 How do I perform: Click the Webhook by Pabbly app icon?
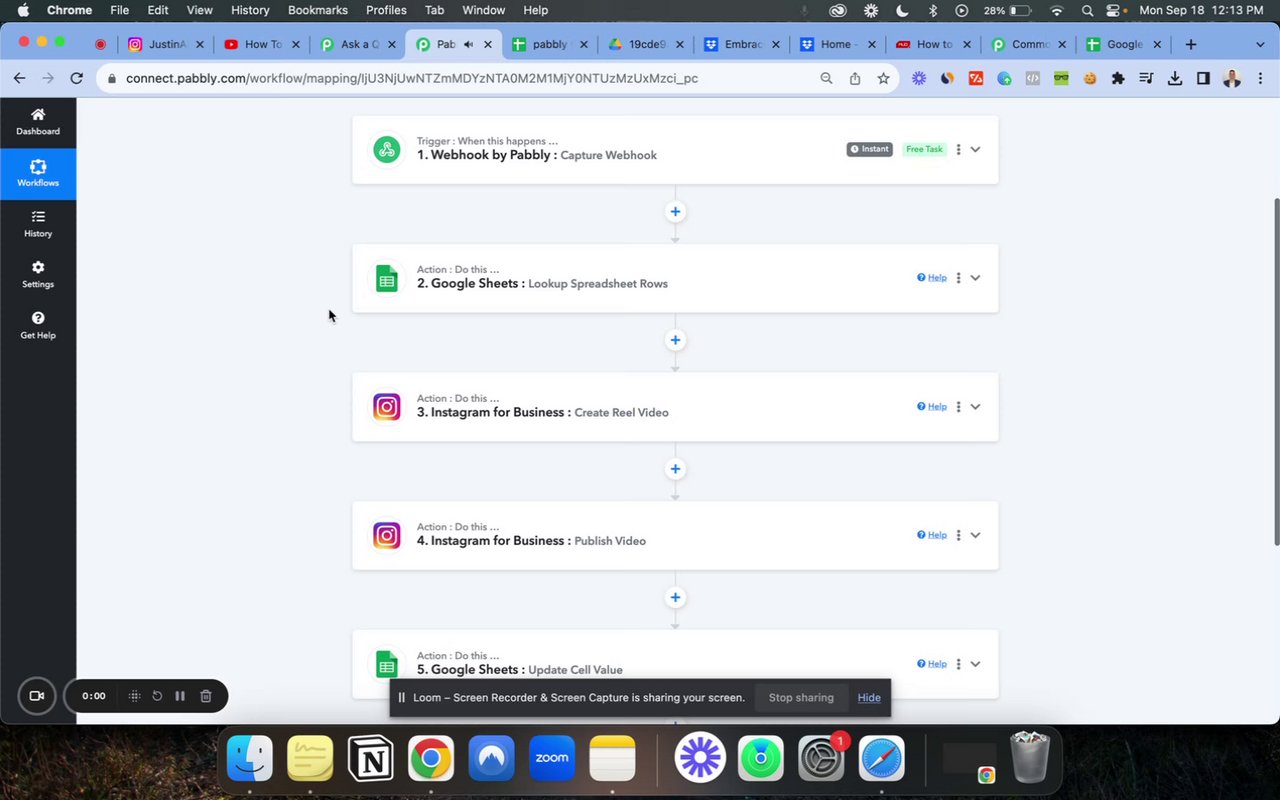tap(387, 149)
